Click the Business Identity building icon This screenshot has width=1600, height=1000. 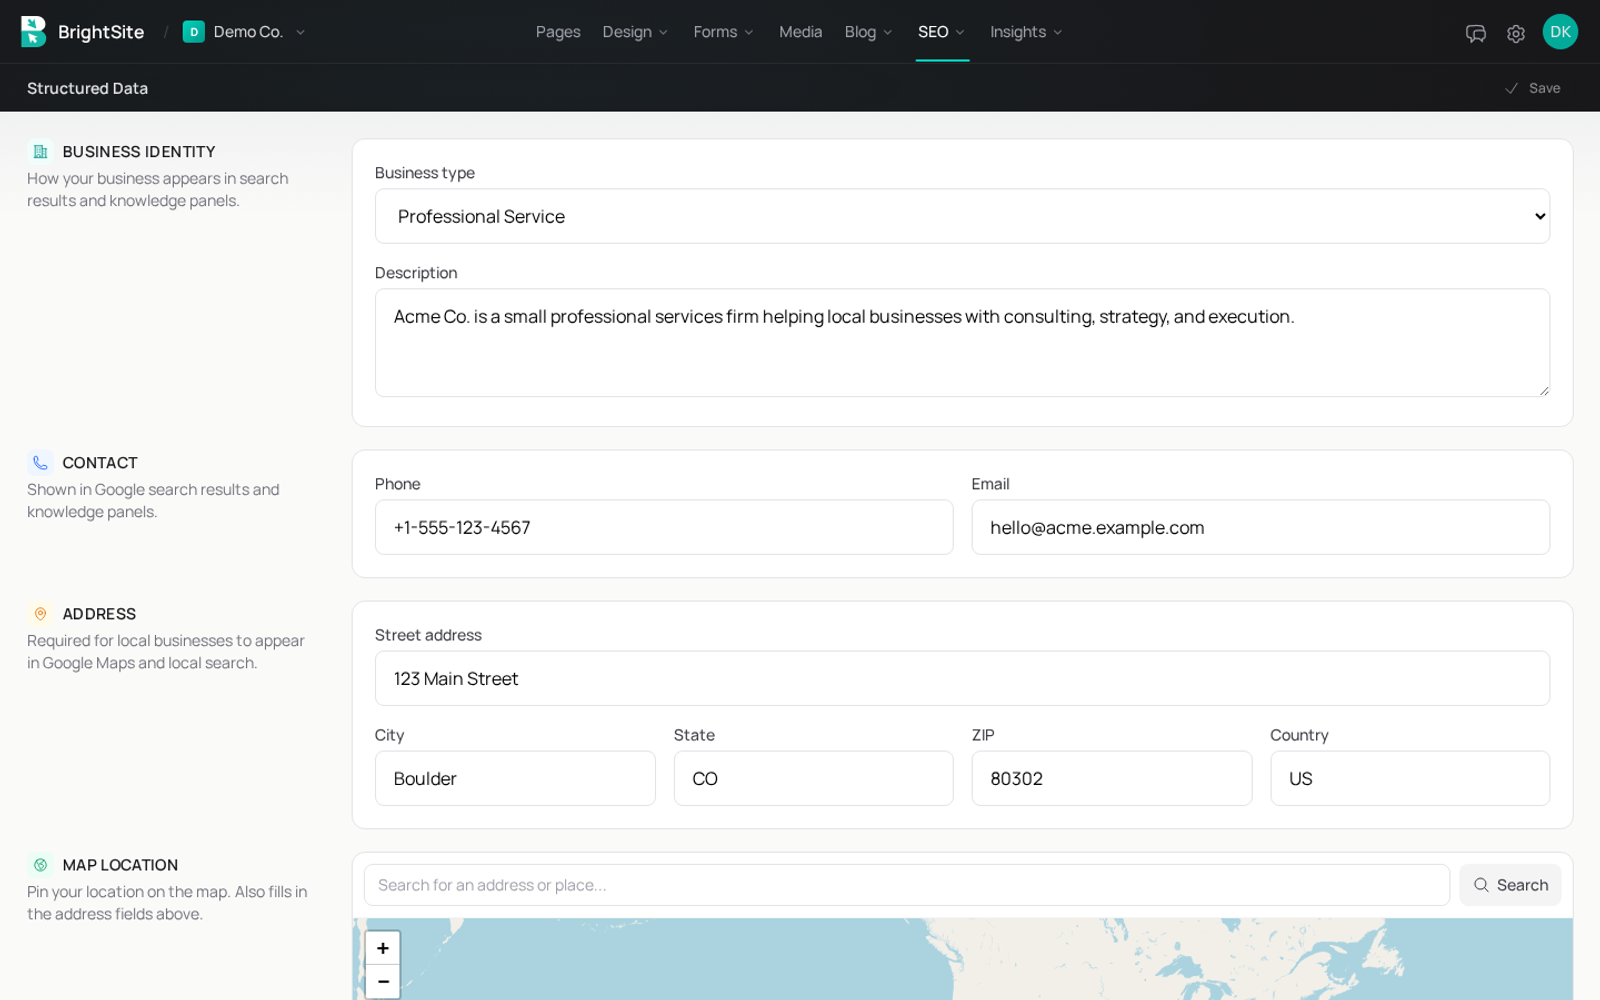tap(40, 152)
